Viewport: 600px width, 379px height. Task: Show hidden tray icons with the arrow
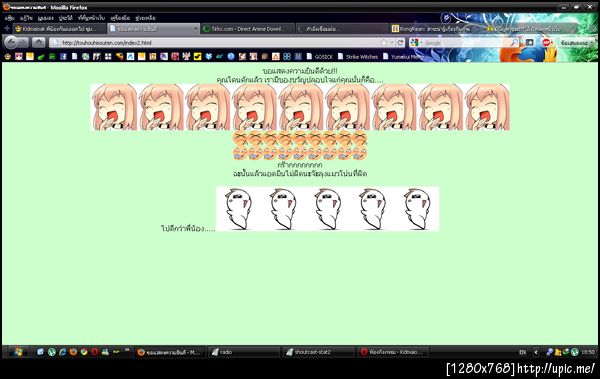[536, 352]
